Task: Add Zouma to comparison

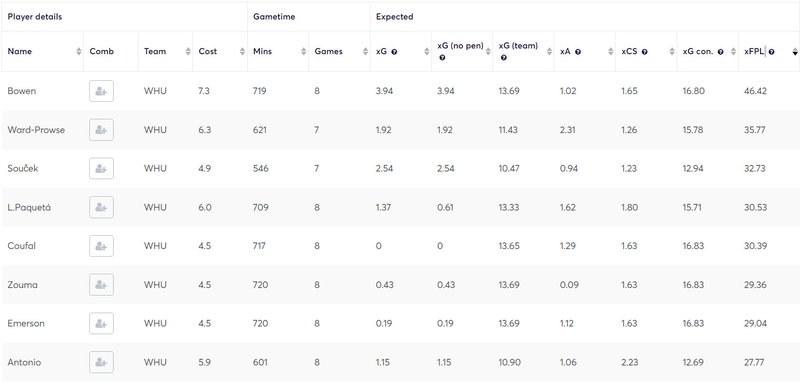Action: 101,285
